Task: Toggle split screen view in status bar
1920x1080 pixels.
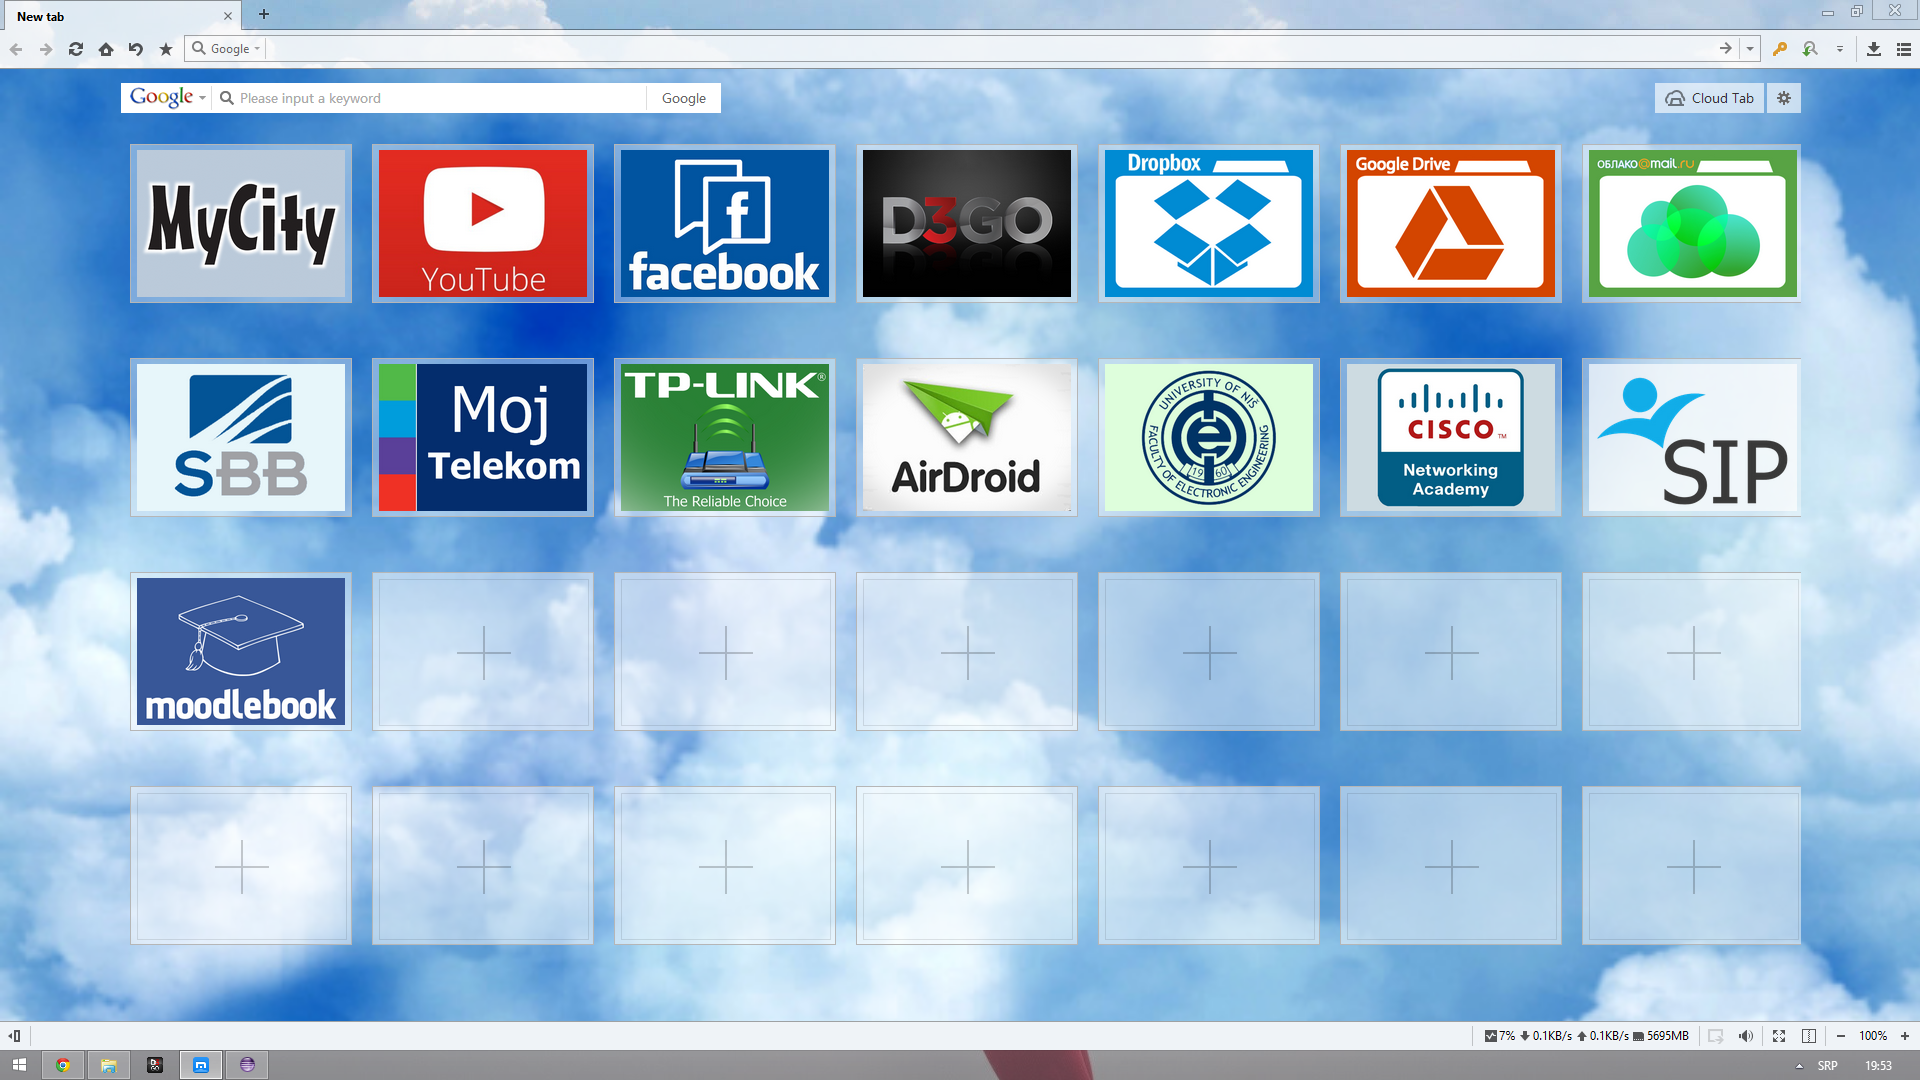Action: pos(1809,1036)
